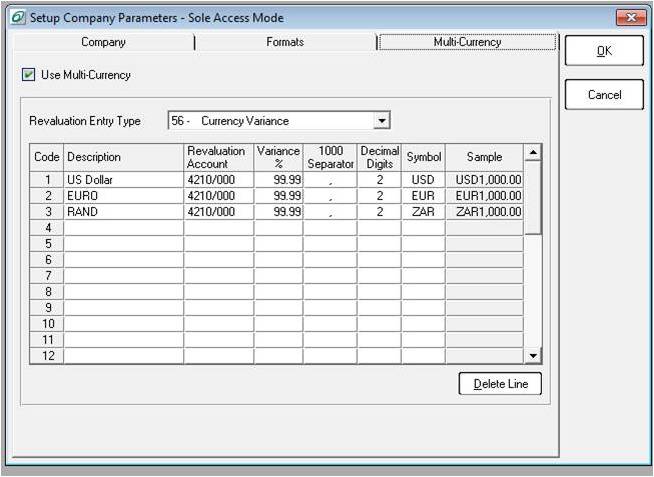Click the RAND revaluation account cell
The image size is (654, 477).
(x=218, y=212)
